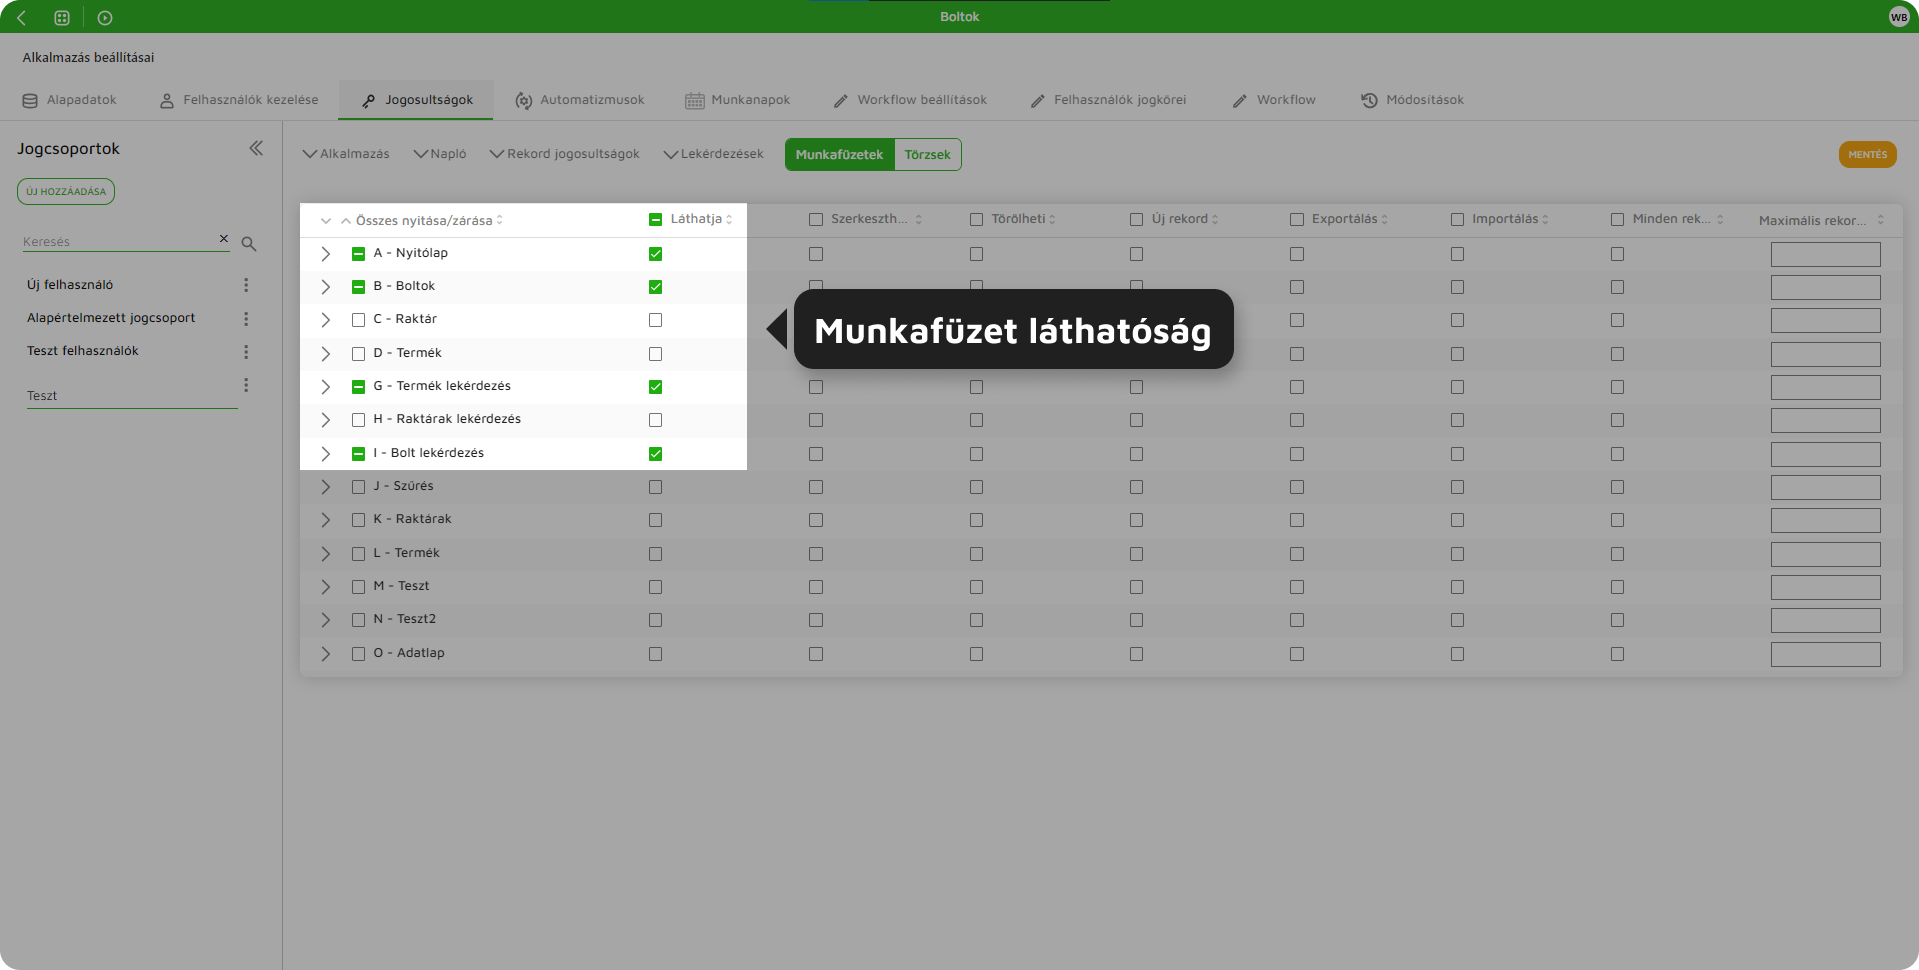The height and width of the screenshot is (970, 1919).
Task: Switch to the Törzsek toggle button
Action: click(928, 154)
